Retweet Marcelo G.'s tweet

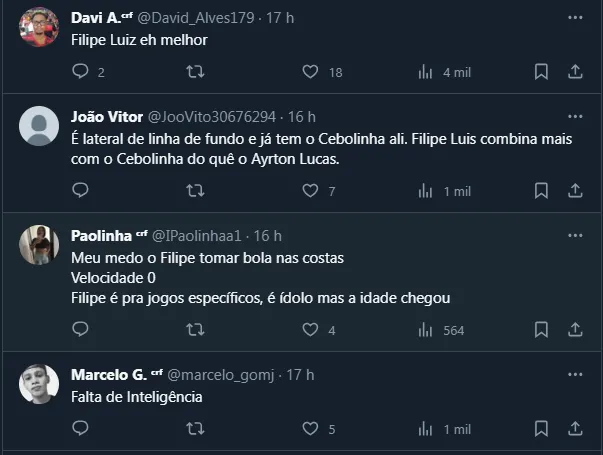[x=196, y=428]
